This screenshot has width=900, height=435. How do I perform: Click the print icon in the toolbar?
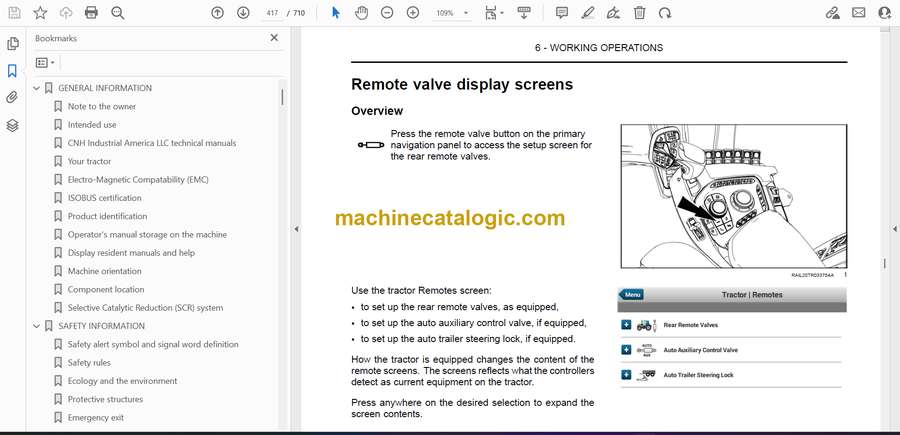[x=91, y=13]
